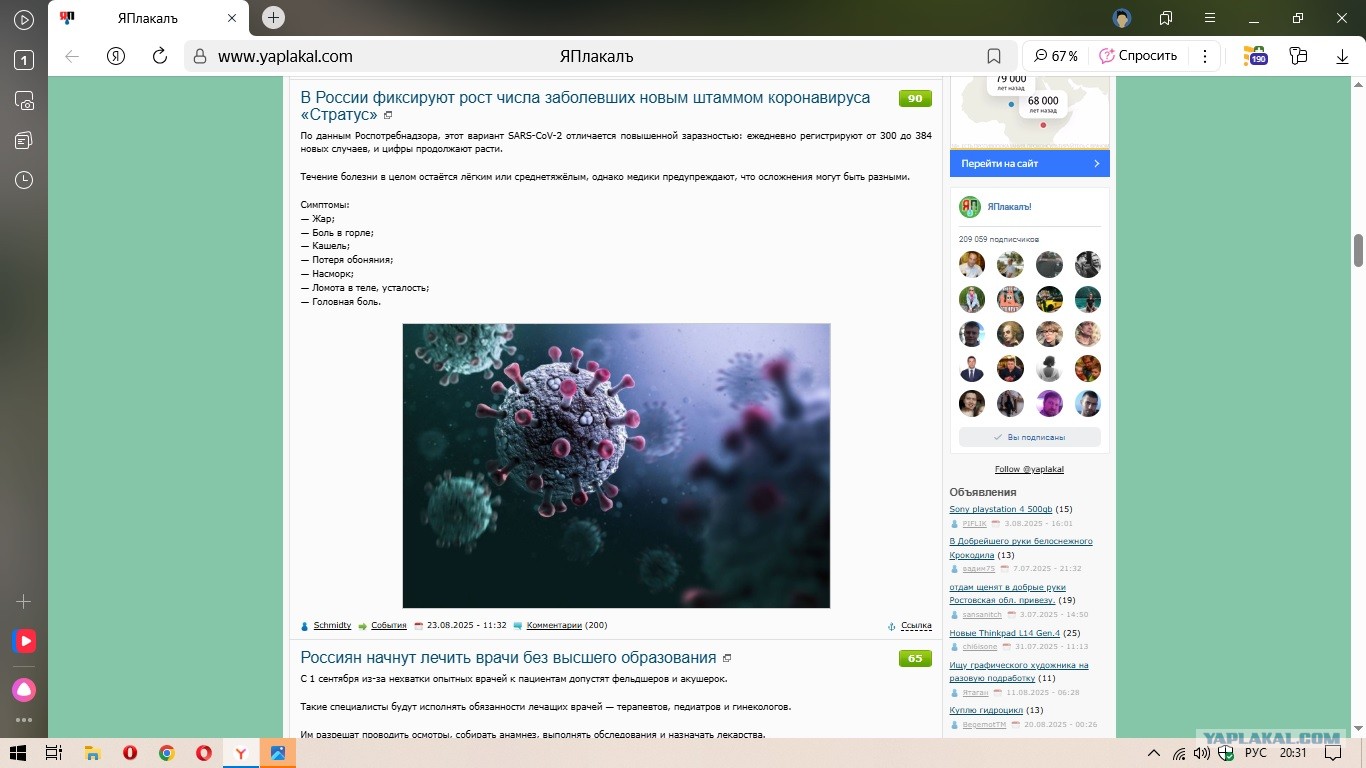Open rating badge showing 65

click(x=915, y=658)
